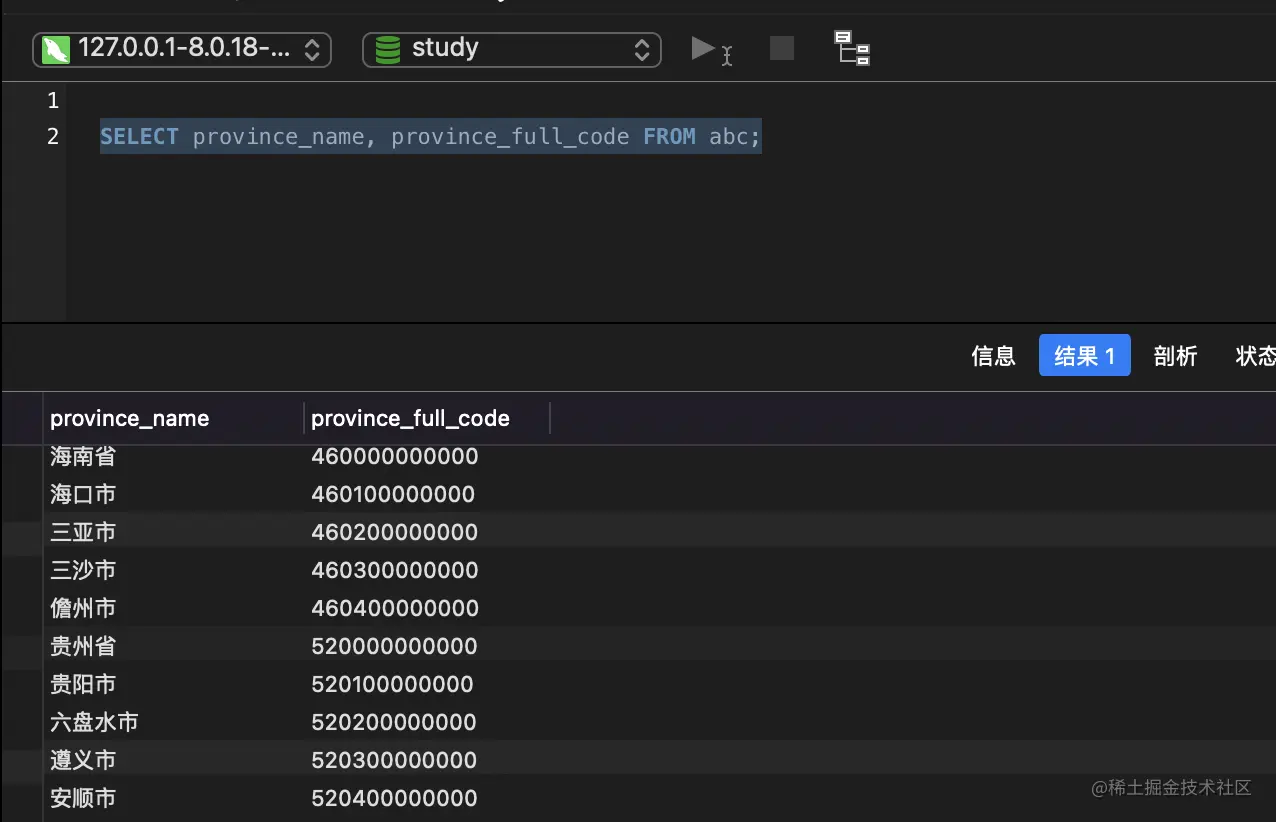Select the 贵阳市 cell

[83, 684]
